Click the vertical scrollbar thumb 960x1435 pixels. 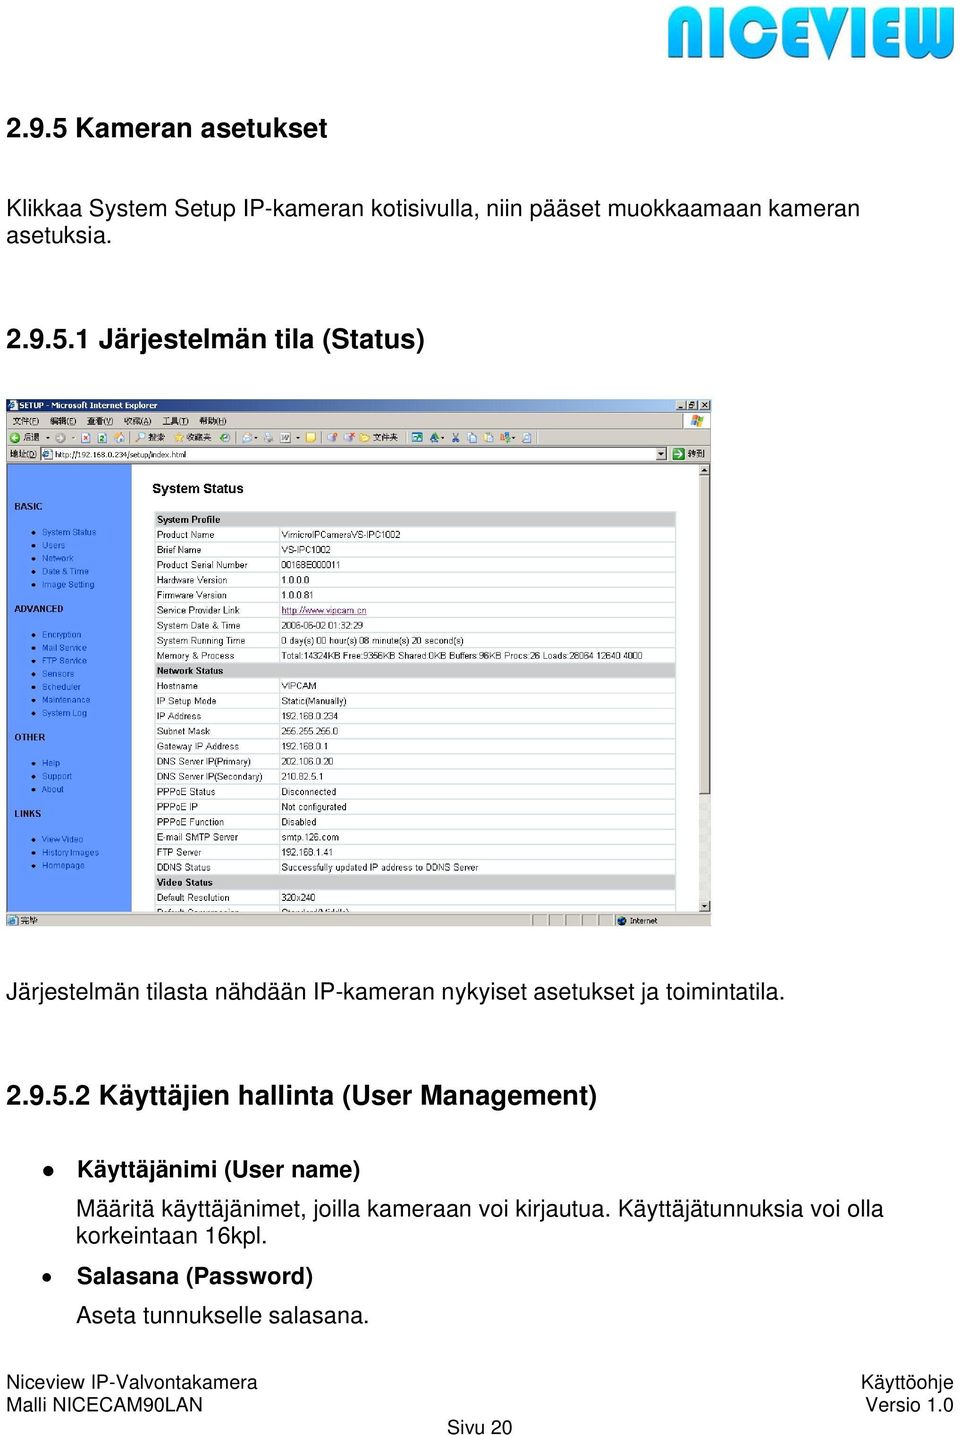point(705,636)
